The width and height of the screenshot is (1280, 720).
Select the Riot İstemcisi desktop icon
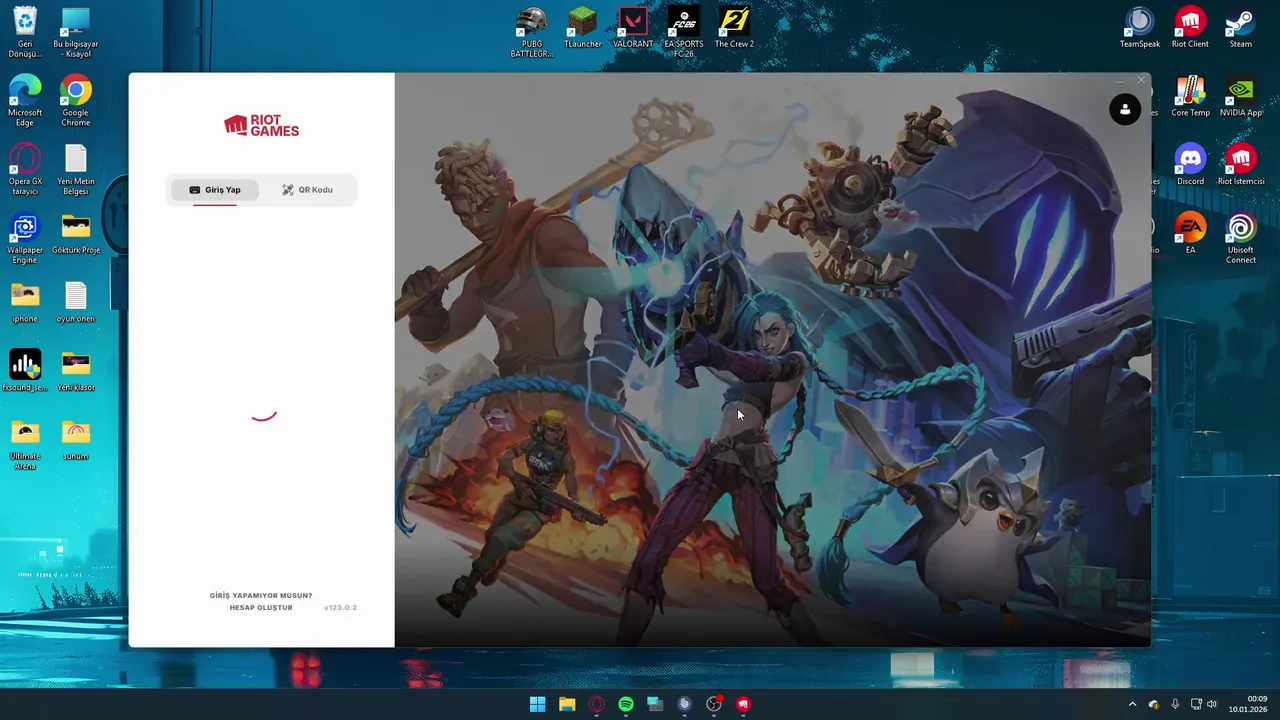point(1241,165)
